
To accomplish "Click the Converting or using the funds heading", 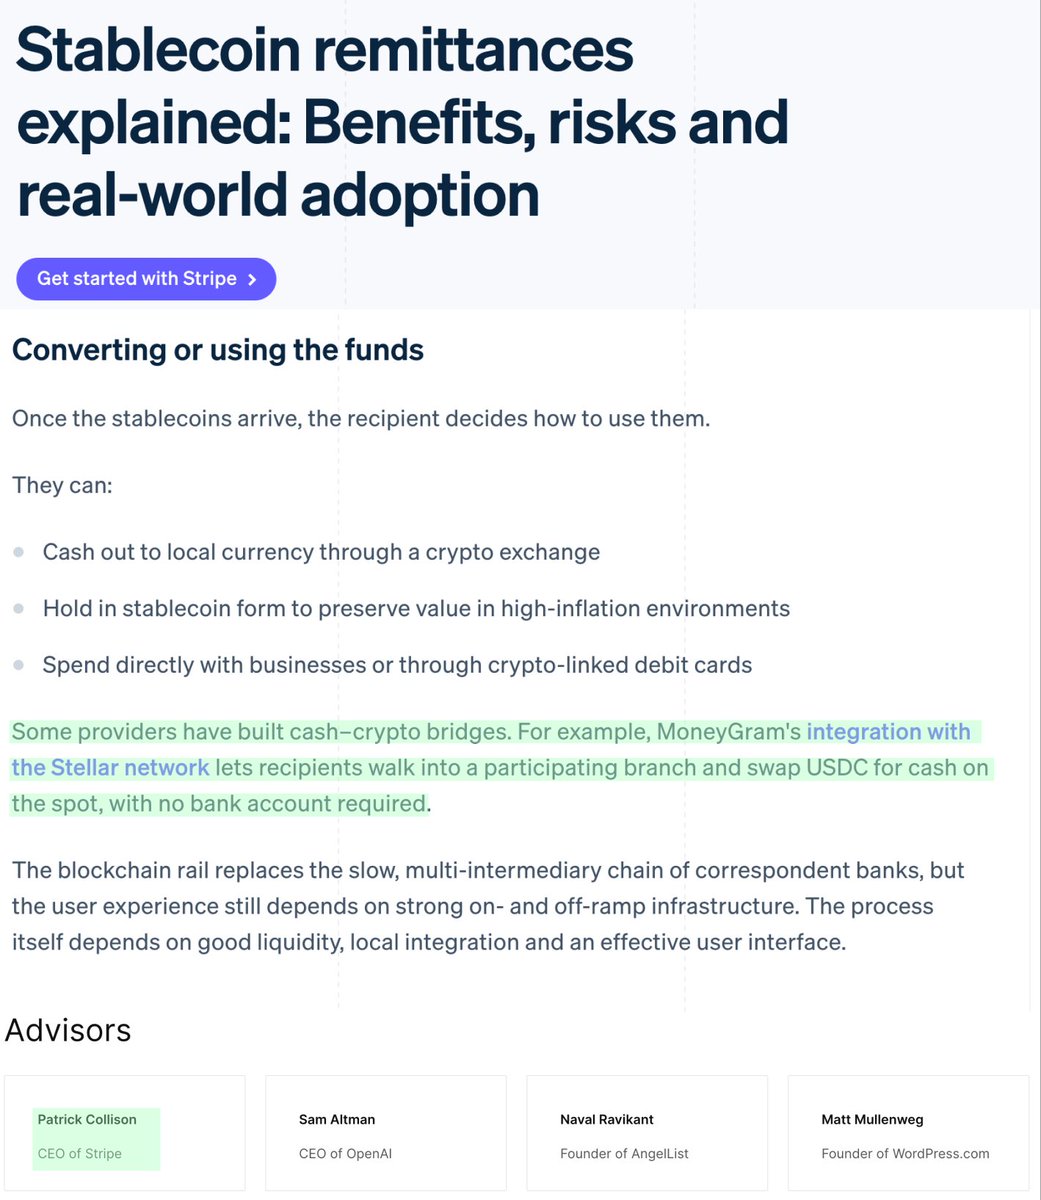I will (x=218, y=350).
